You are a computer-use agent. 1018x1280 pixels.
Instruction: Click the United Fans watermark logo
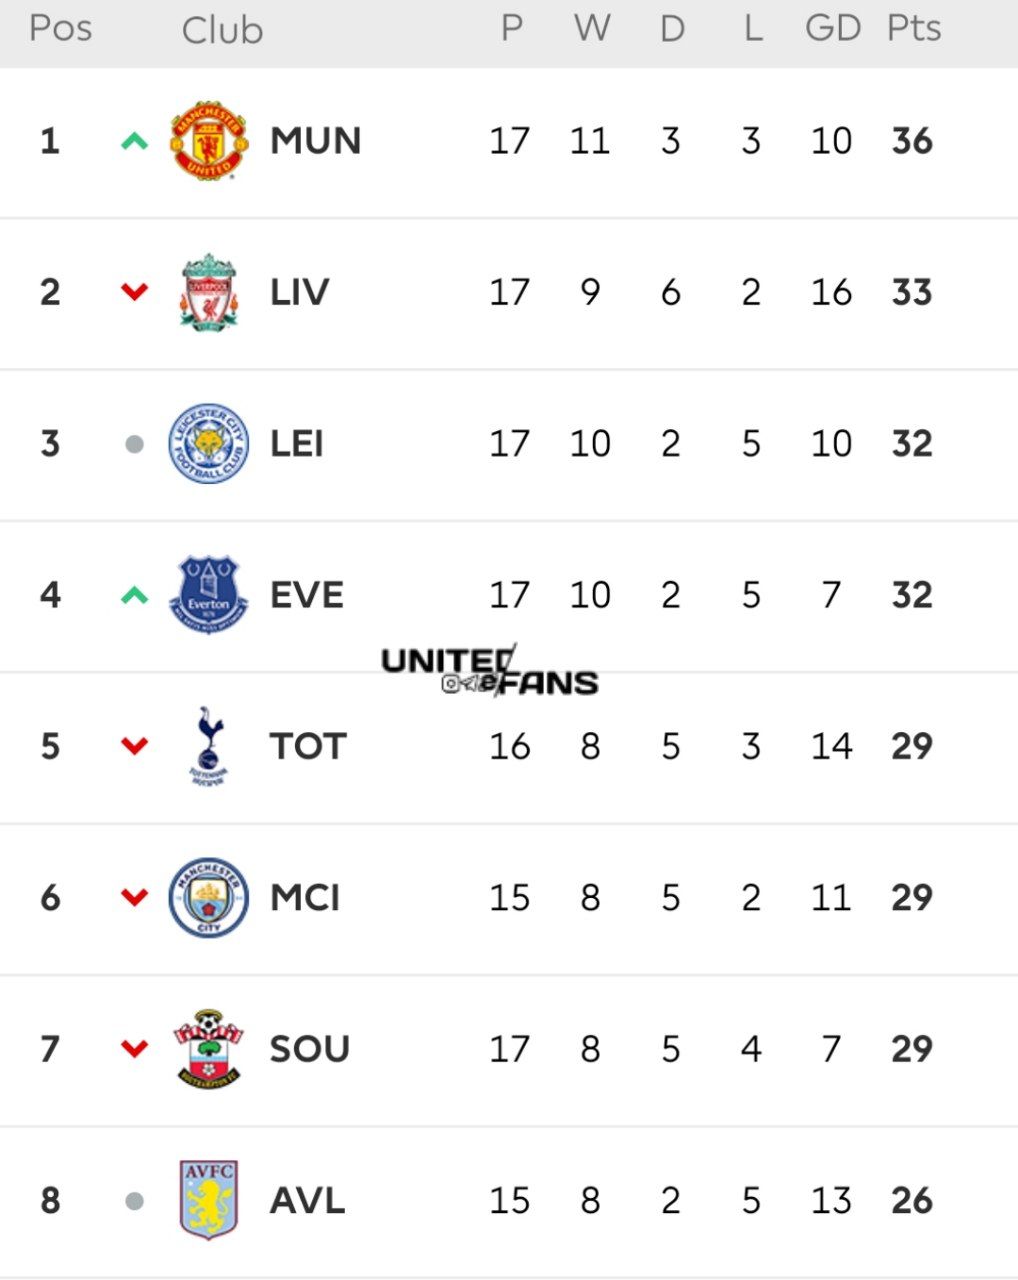coord(490,671)
